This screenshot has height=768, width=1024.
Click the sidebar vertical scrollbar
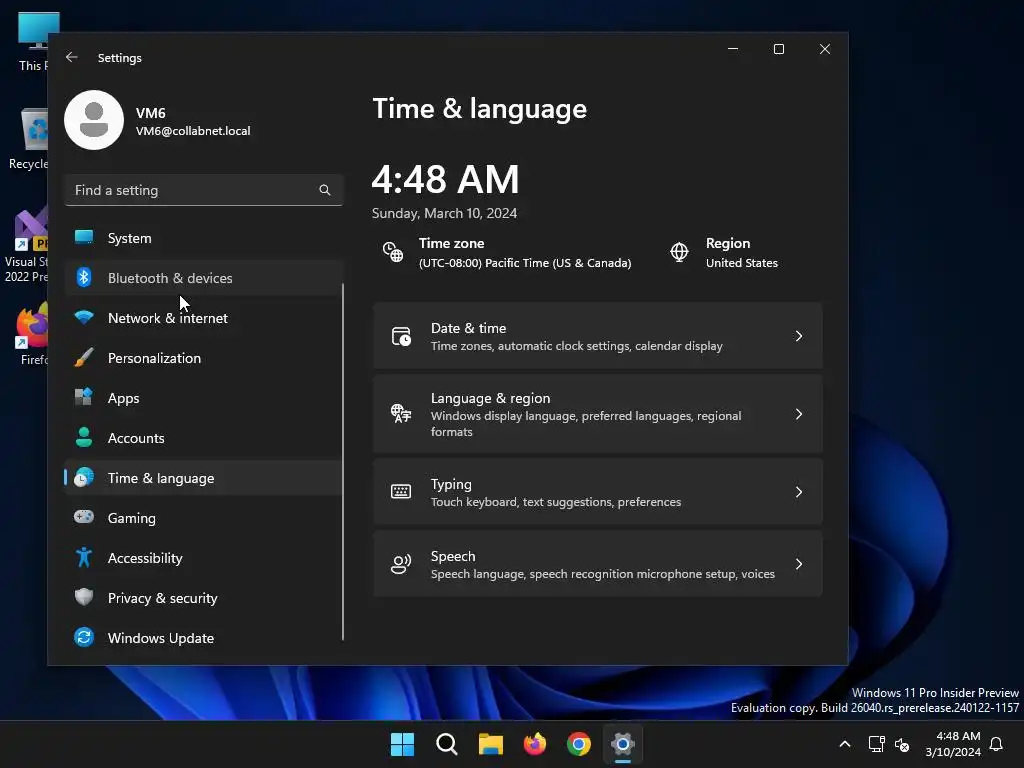click(x=343, y=461)
